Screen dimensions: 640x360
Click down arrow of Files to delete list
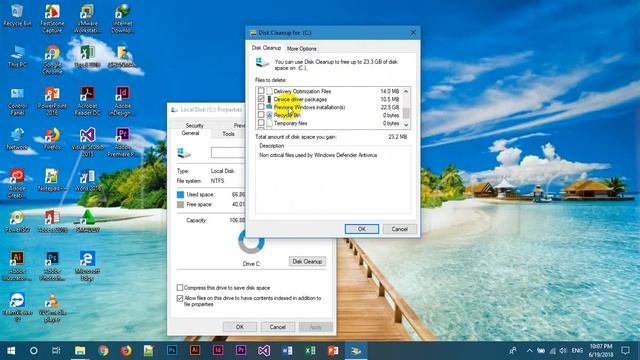406,124
